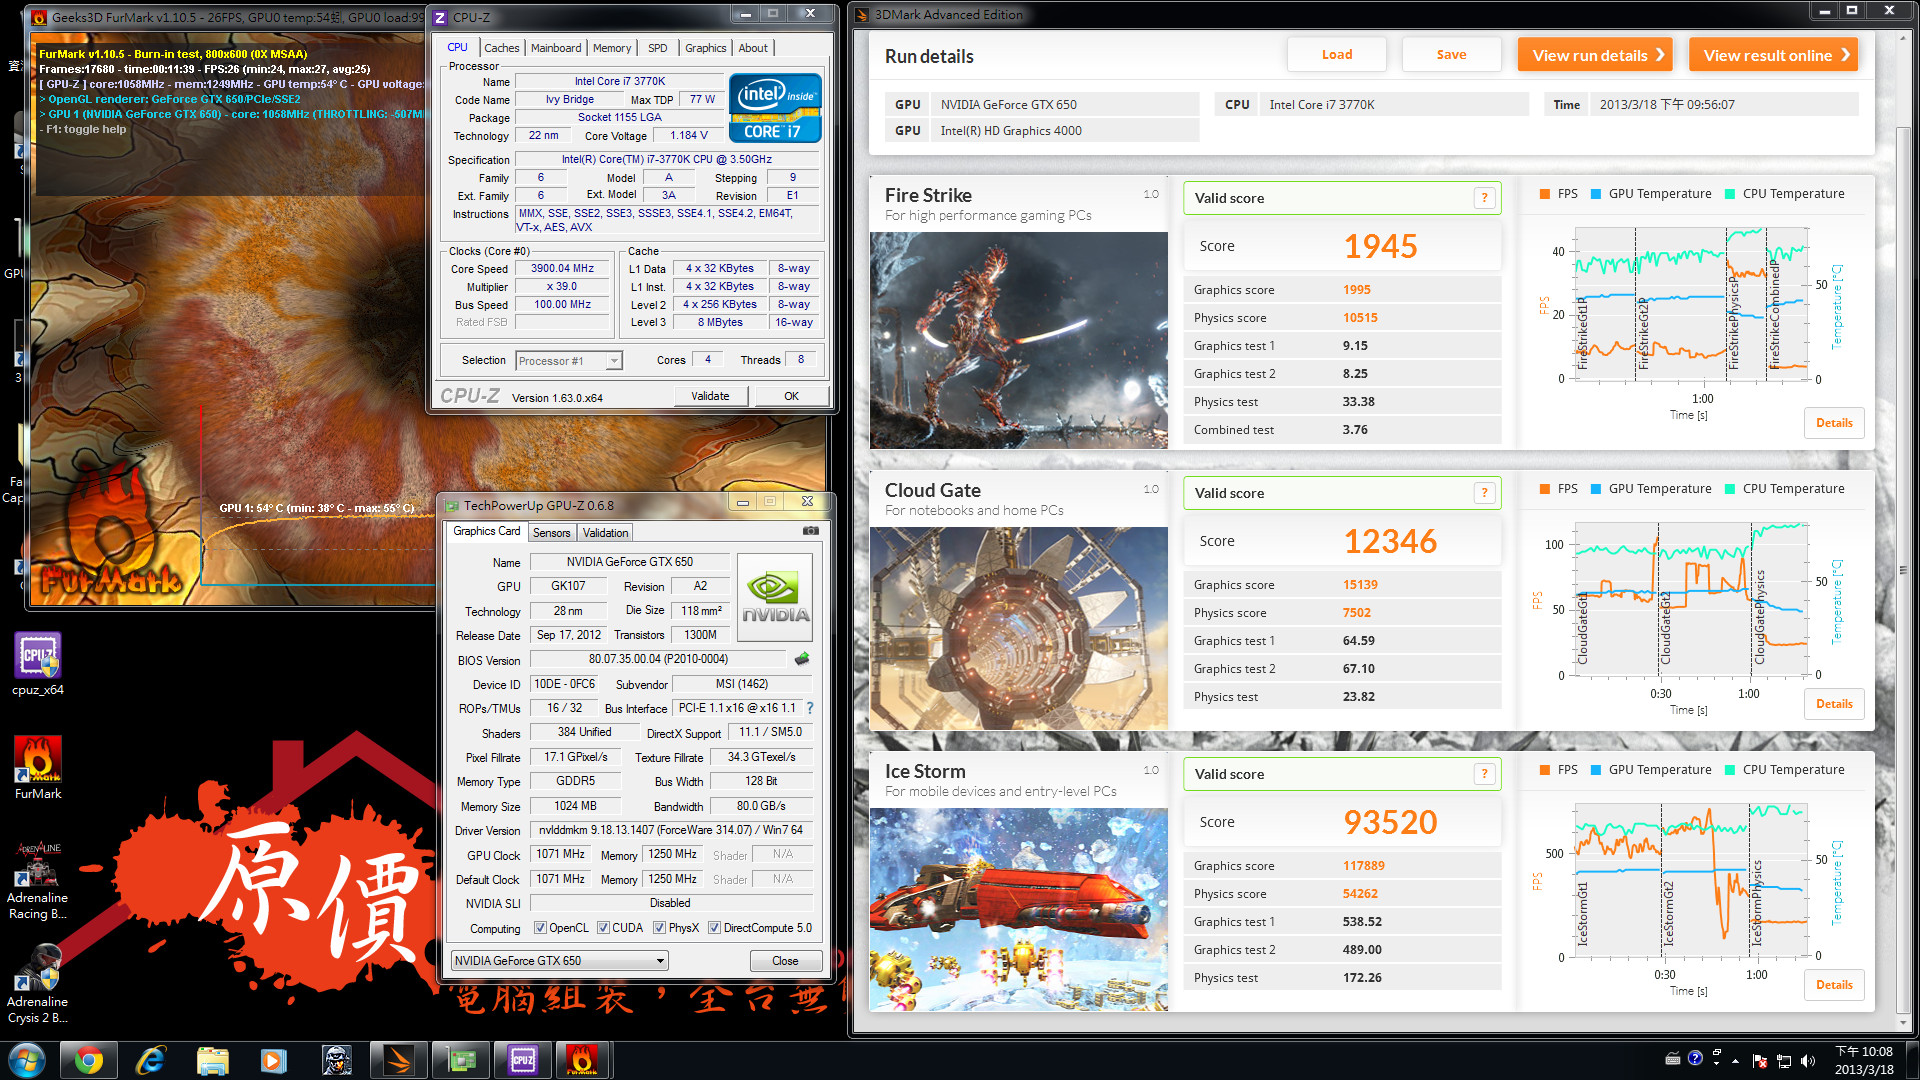Click the Cloud Gate preview thumbnail
Image resolution: width=1920 pixels, height=1080 pixels.
[x=1018, y=628]
